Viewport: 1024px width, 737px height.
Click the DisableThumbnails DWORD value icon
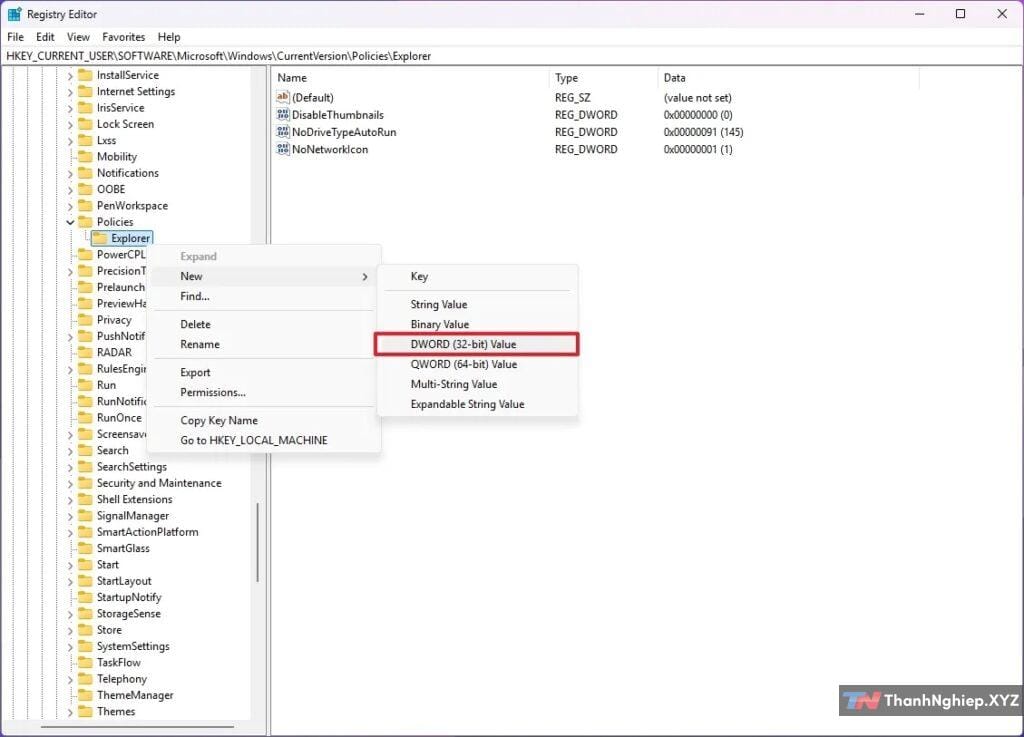pos(283,114)
